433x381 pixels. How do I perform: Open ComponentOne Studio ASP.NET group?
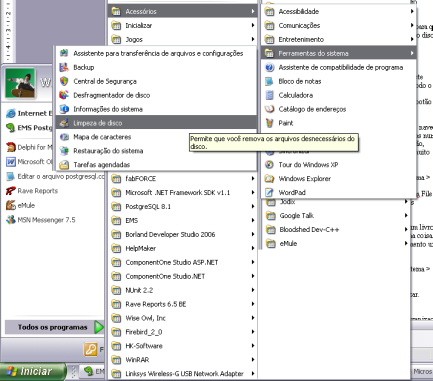click(183, 262)
